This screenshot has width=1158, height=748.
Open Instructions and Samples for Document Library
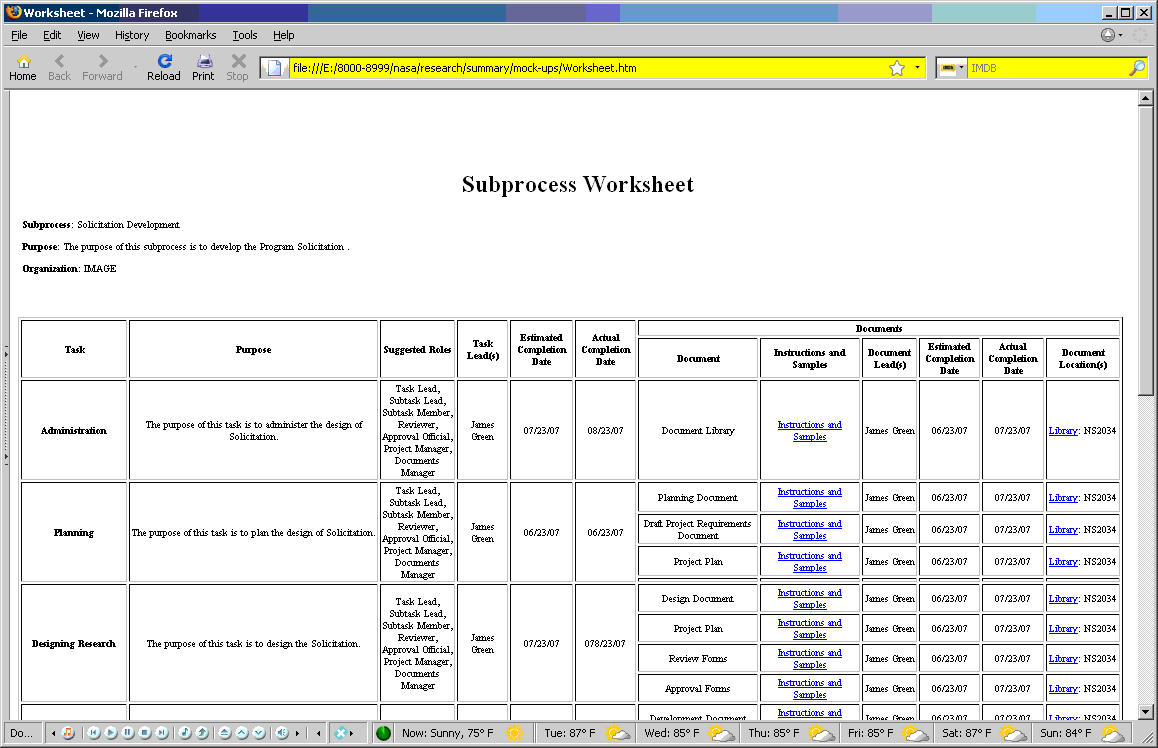click(809, 430)
